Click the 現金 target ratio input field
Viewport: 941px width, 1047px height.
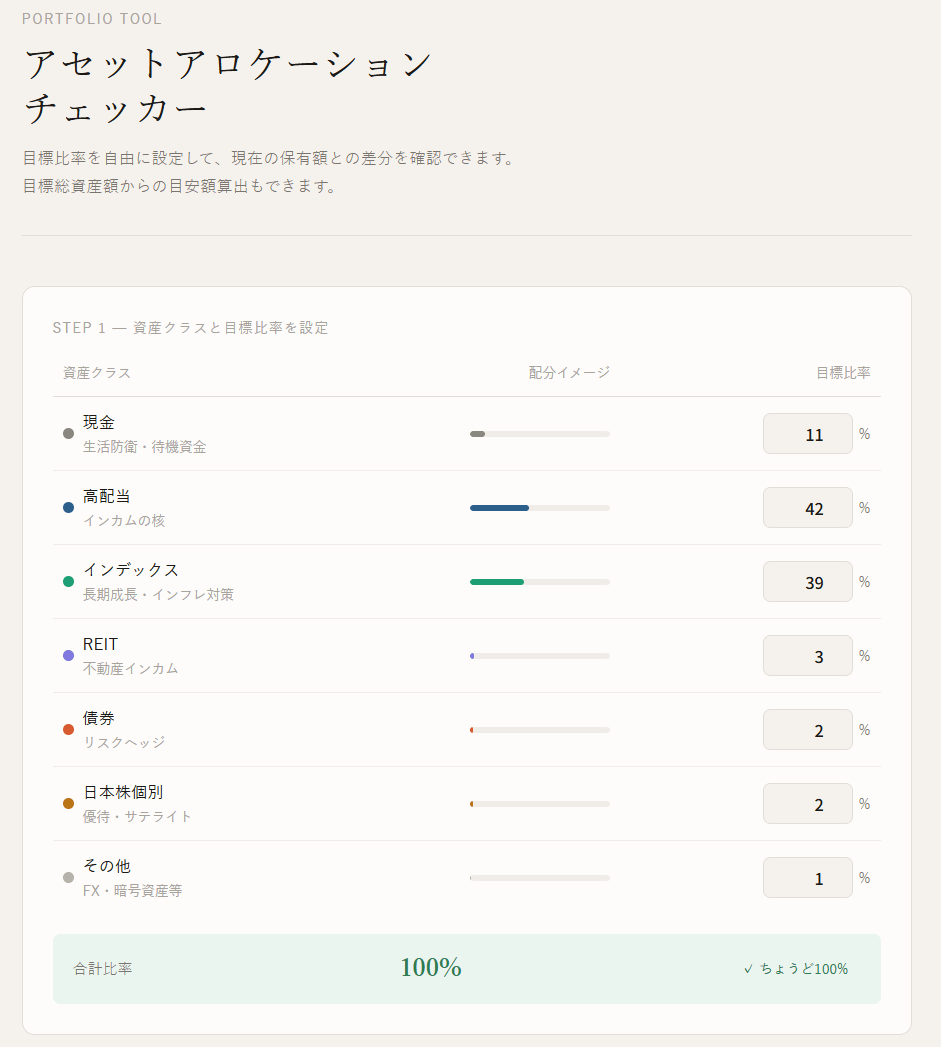tap(807, 434)
